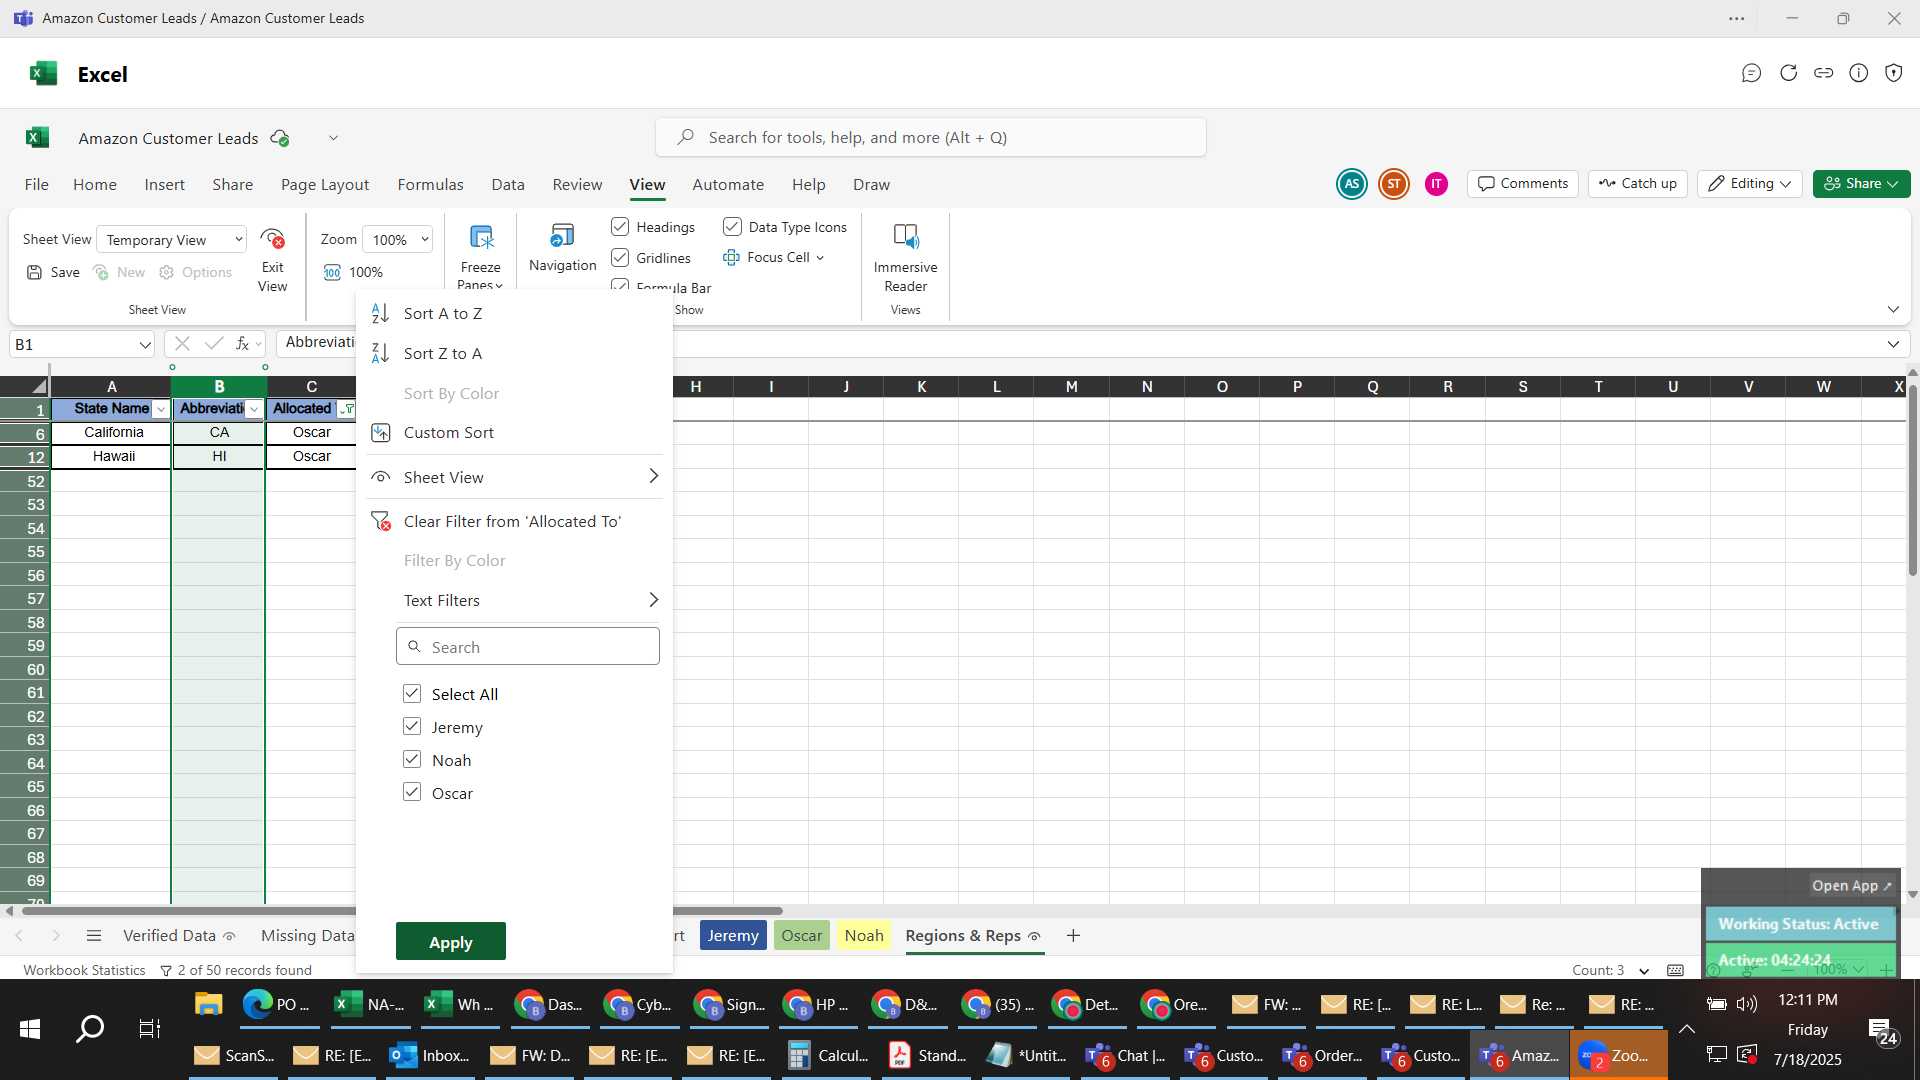Open the Navigation pane icon
The height and width of the screenshot is (1080, 1920).
[562, 236]
